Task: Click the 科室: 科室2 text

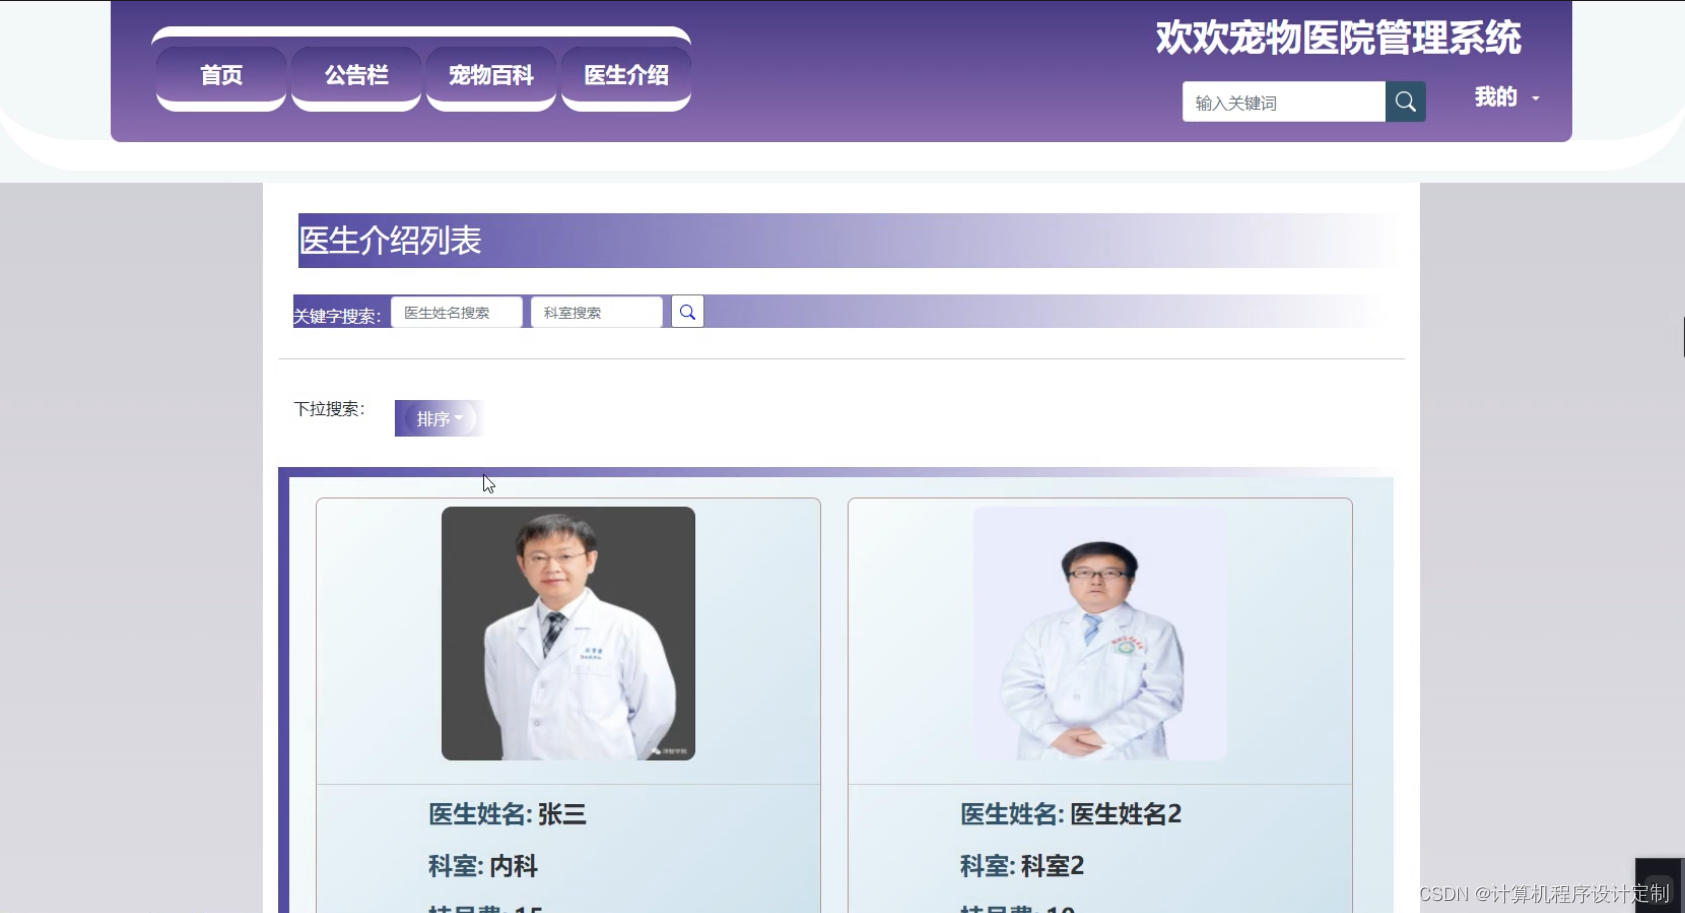Action: (x=1022, y=866)
